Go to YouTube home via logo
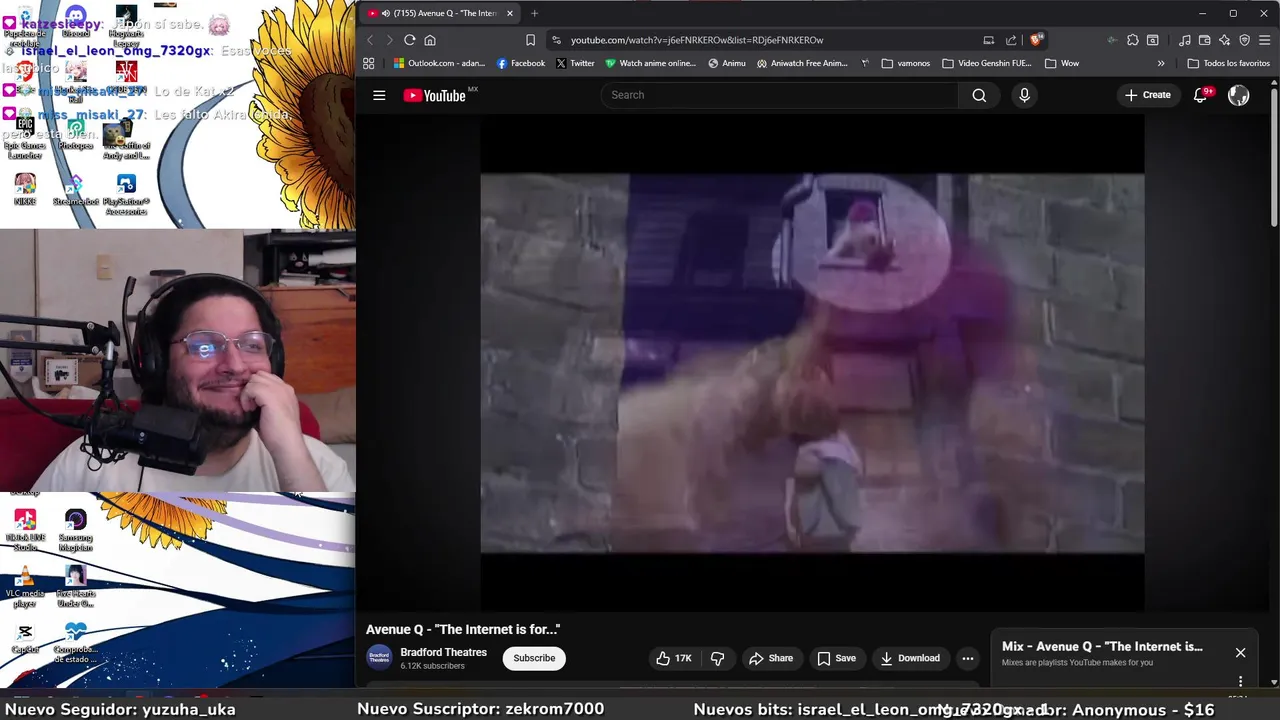This screenshot has width=1280, height=720. [x=434, y=95]
